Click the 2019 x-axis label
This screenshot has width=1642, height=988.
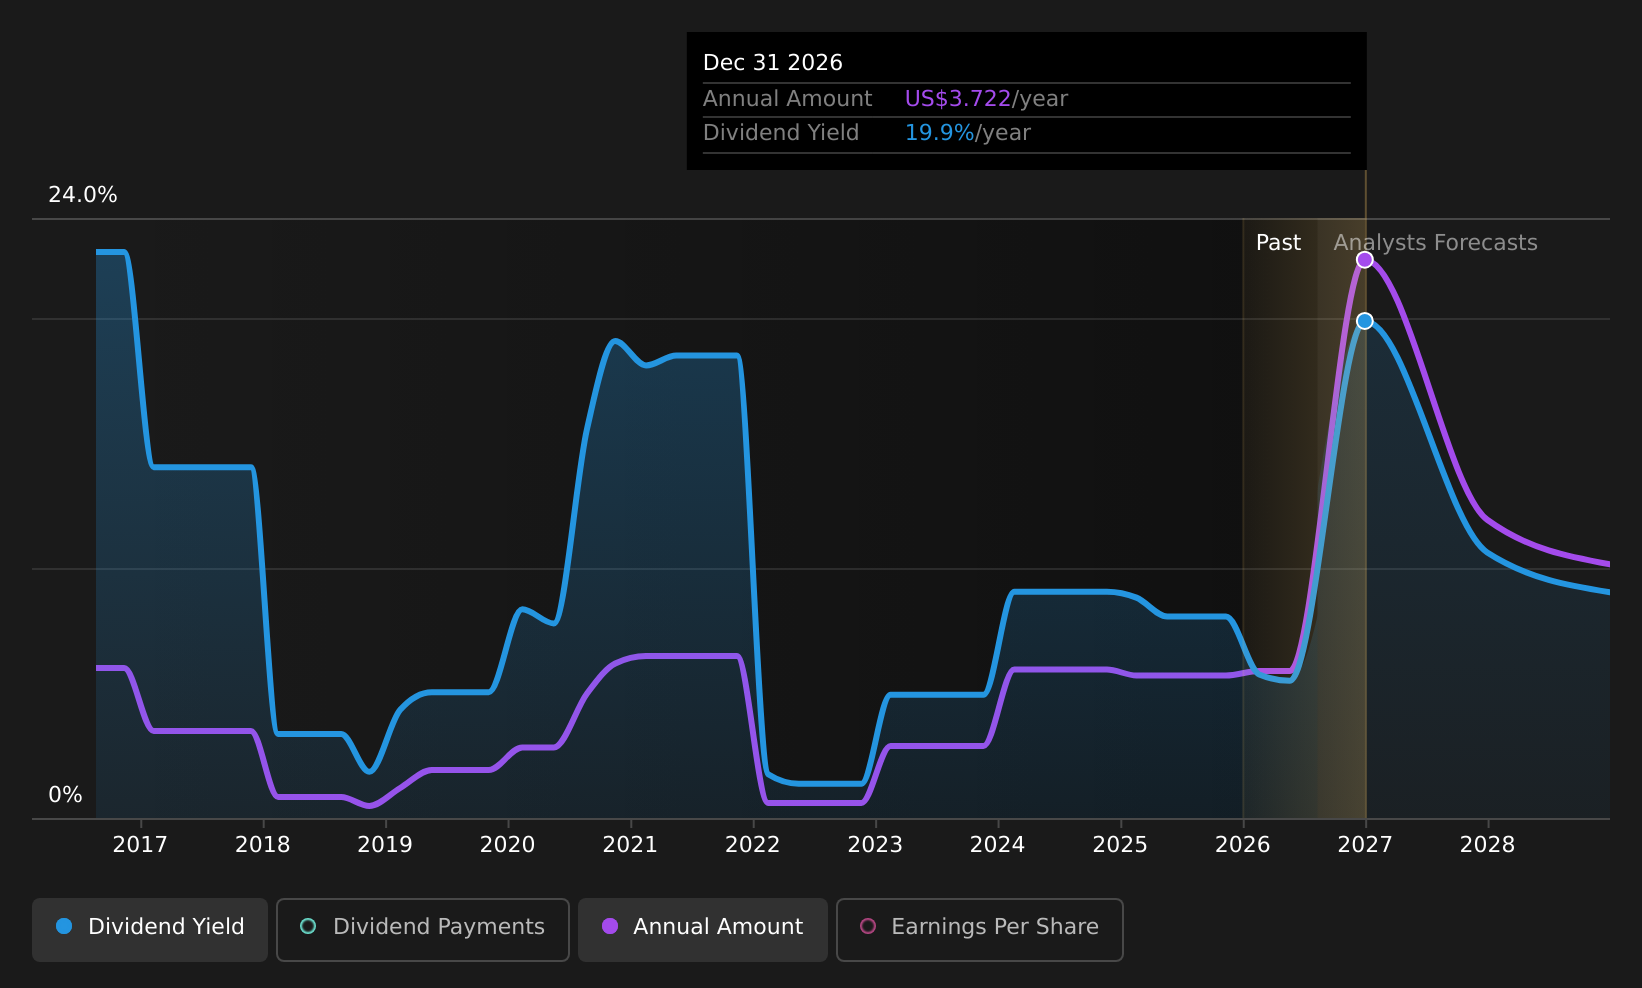(385, 845)
